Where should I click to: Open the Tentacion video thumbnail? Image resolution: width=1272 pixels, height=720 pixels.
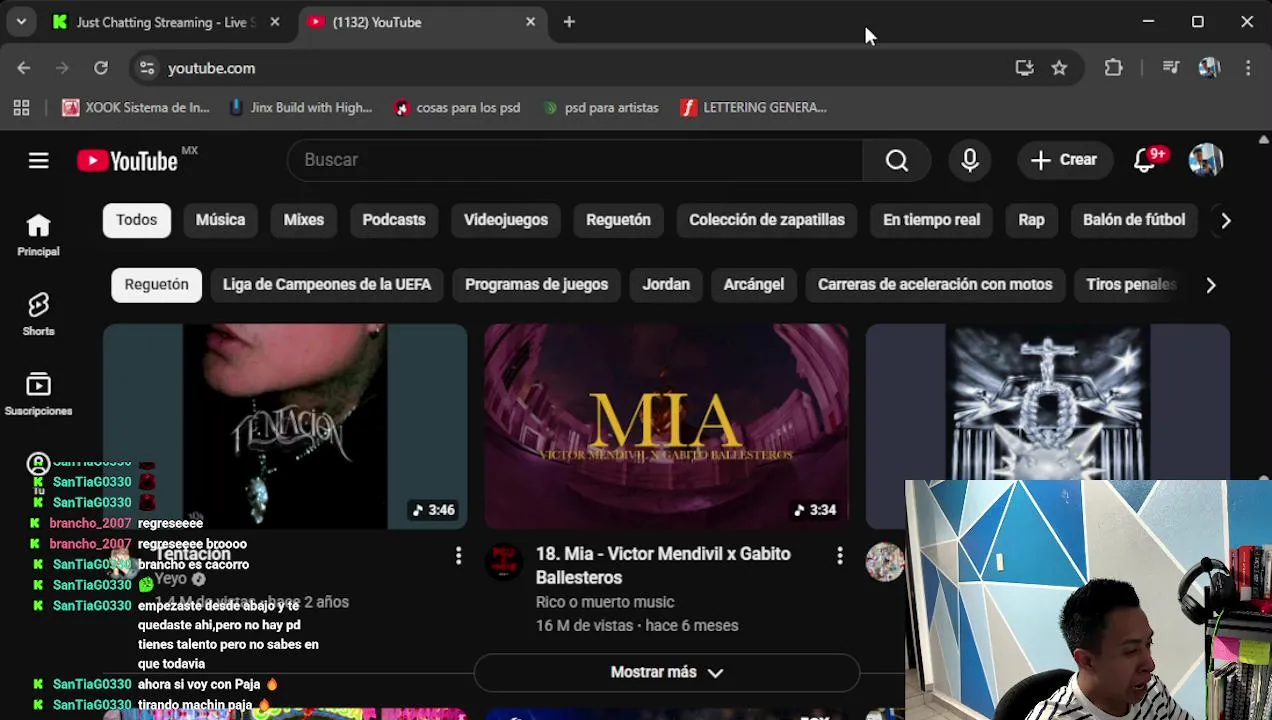(285, 426)
